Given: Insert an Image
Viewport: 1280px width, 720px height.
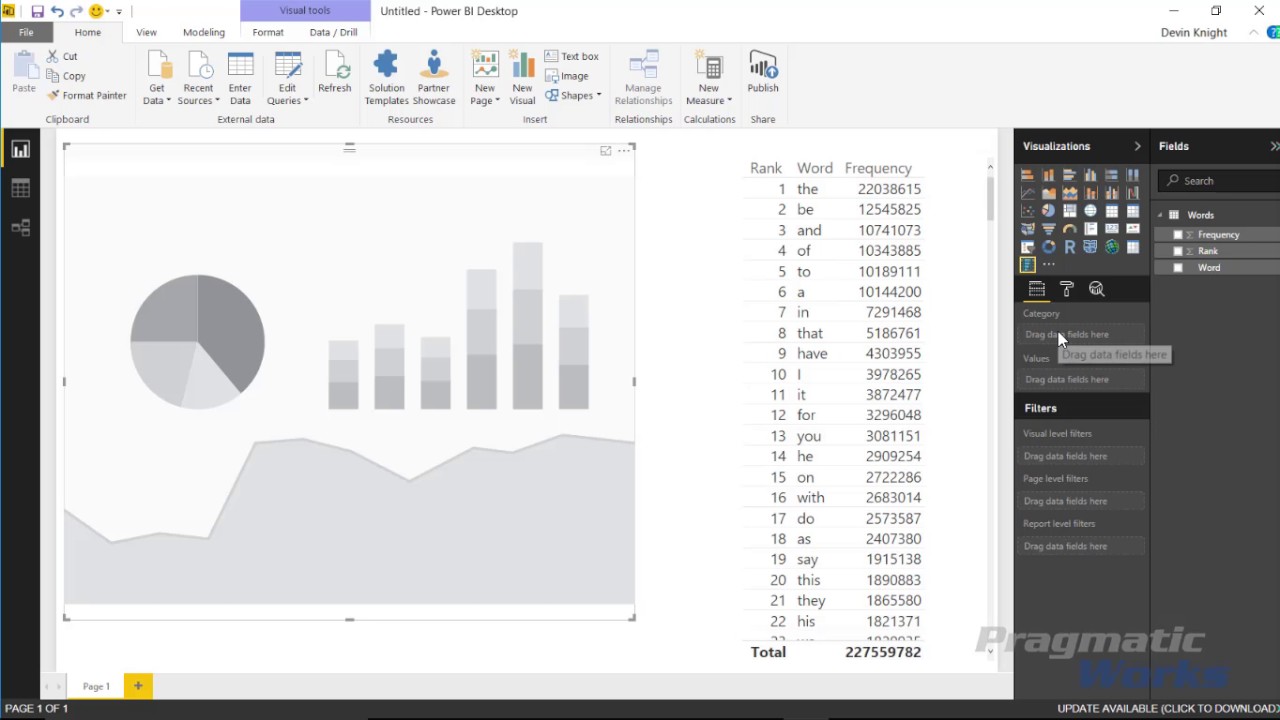Looking at the screenshot, I should point(567,76).
